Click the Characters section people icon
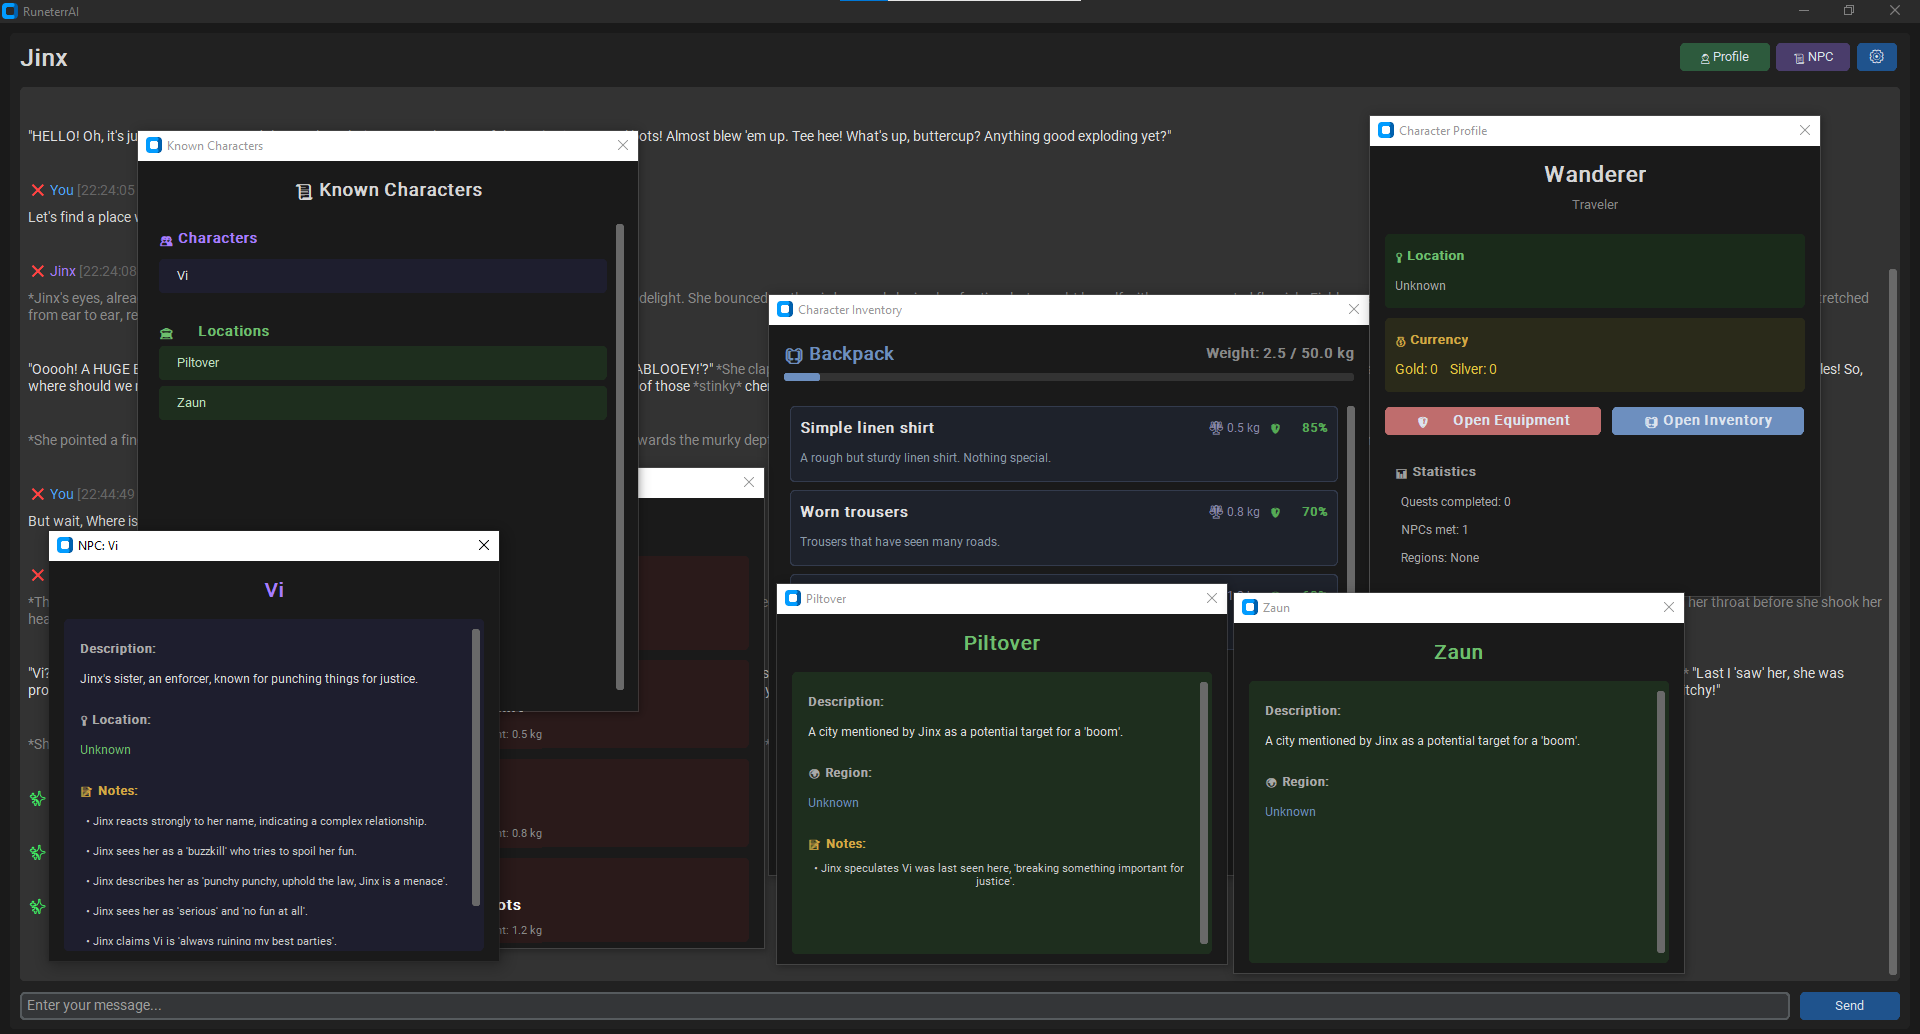Image resolution: width=1920 pixels, height=1034 pixels. click(166, 240)
